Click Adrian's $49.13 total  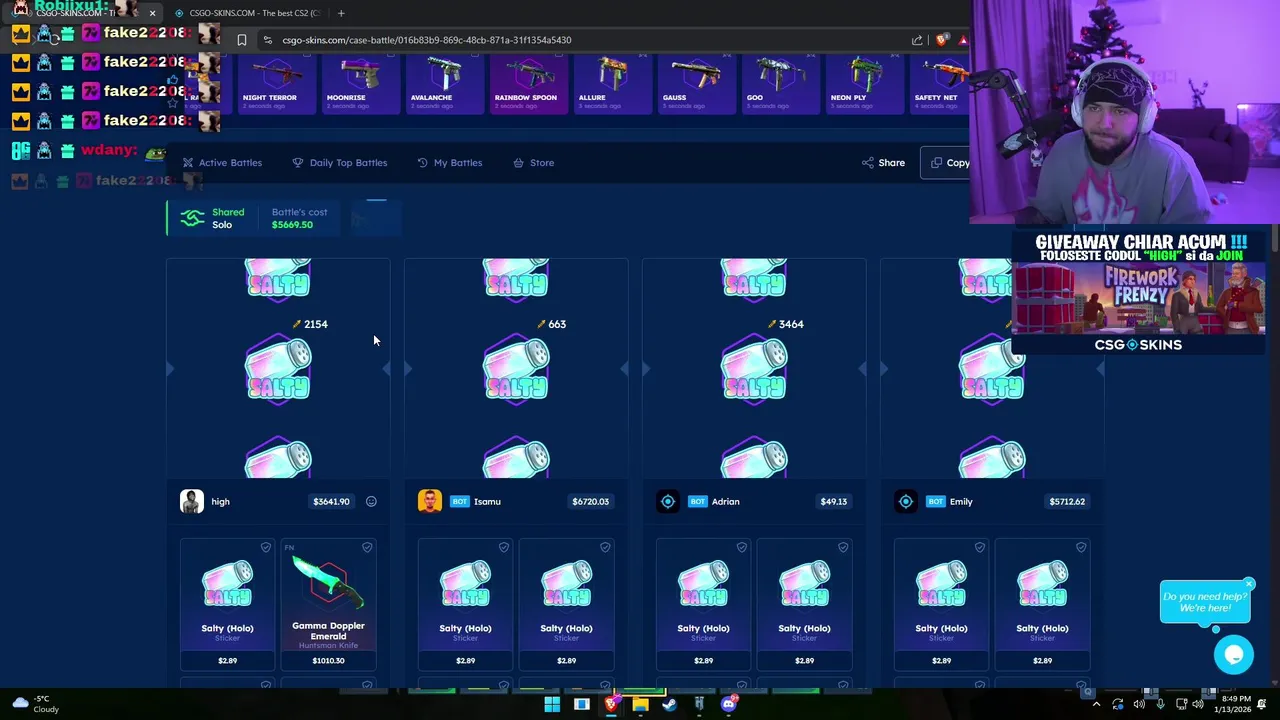click(833, 502)
